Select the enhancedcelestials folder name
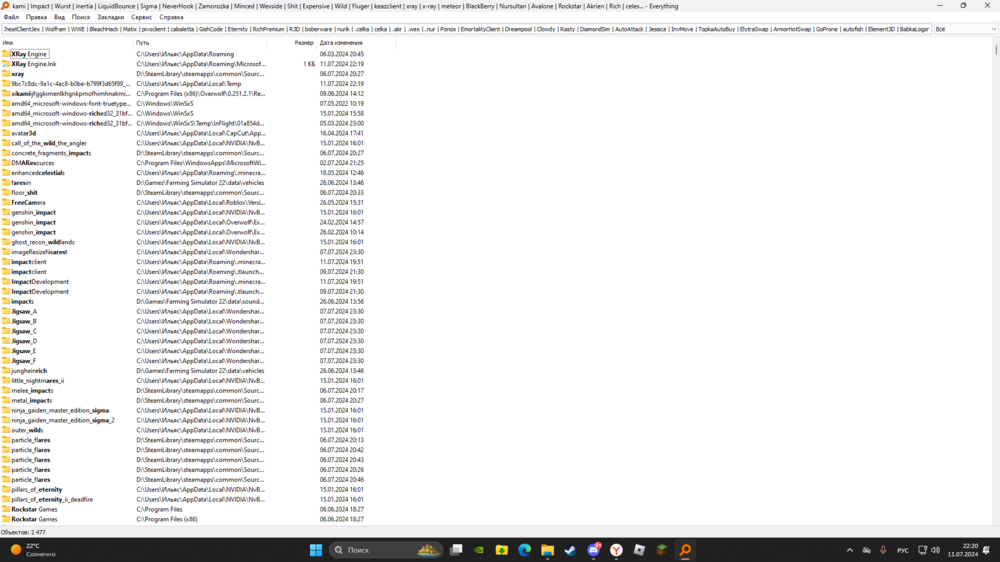Viewport: 1000px width, 562px height. click(38, 173)
